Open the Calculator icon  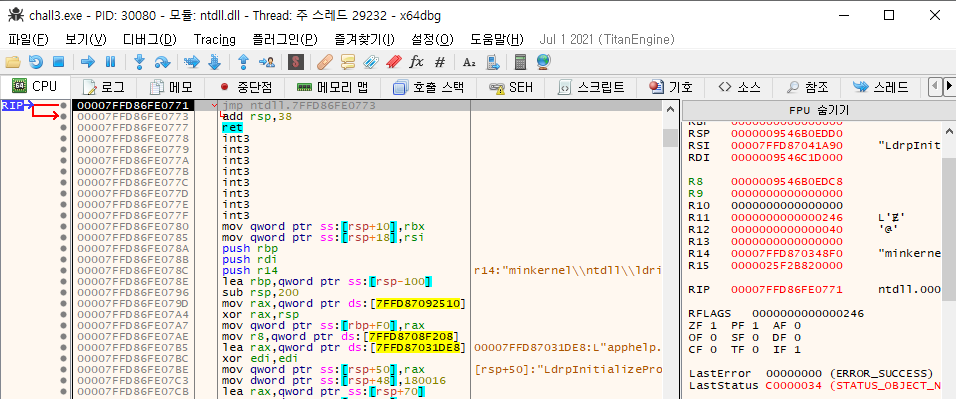[520, 62]
